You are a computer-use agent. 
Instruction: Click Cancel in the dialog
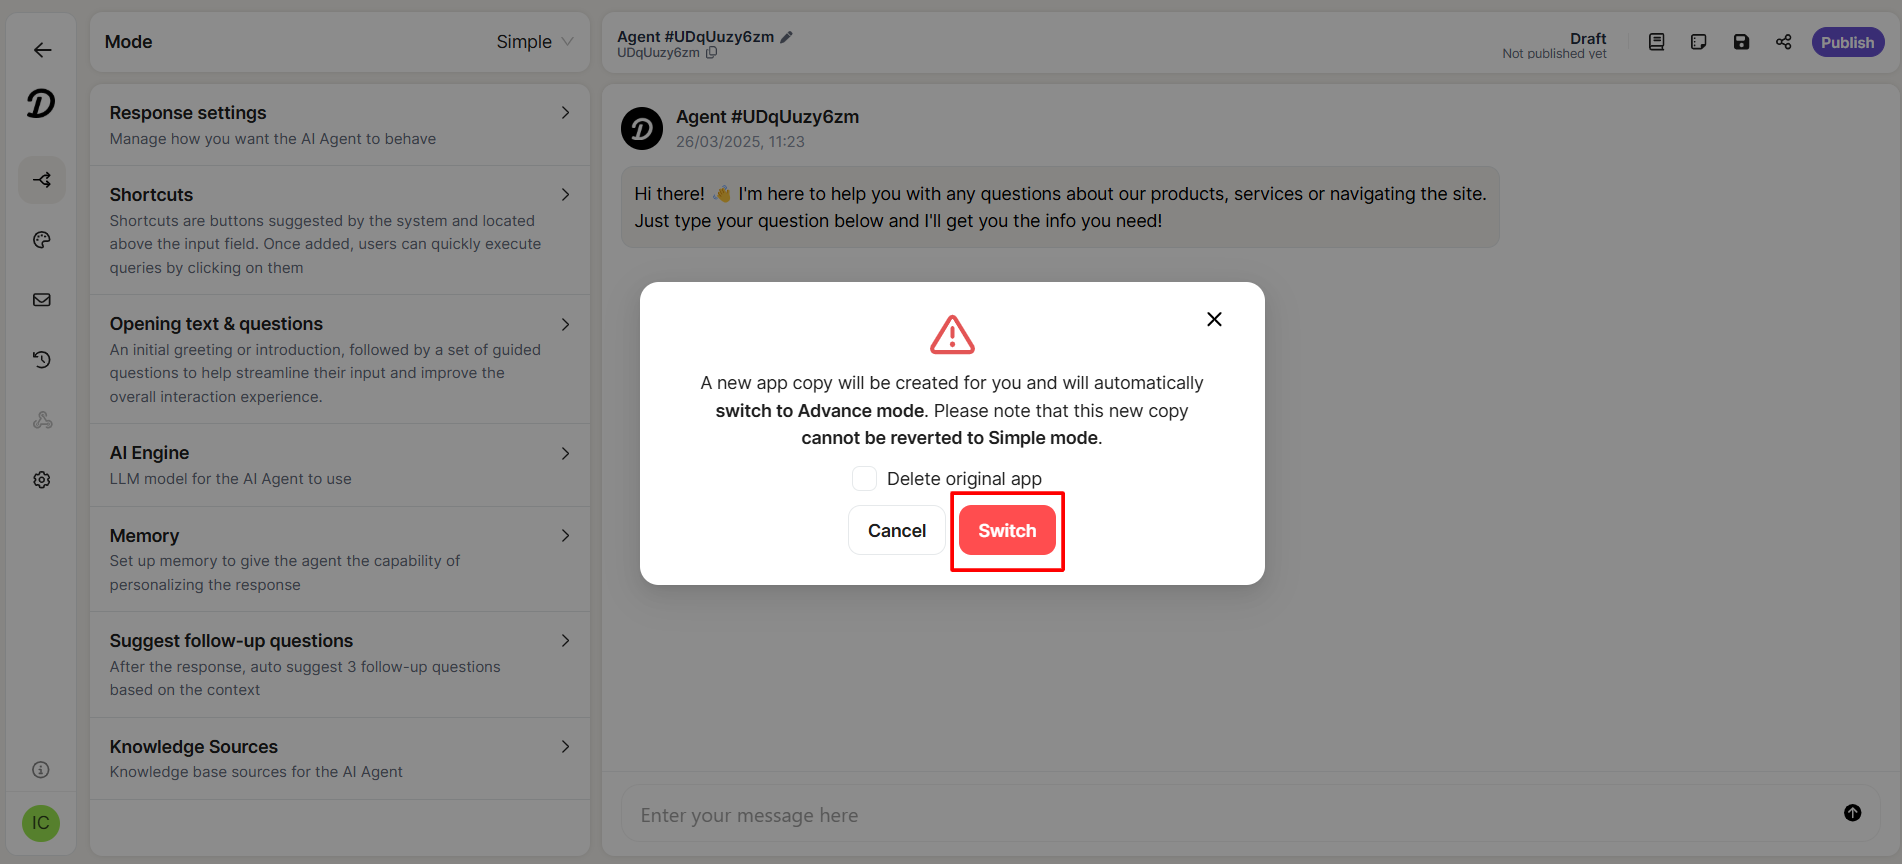(x=896, y=531)
